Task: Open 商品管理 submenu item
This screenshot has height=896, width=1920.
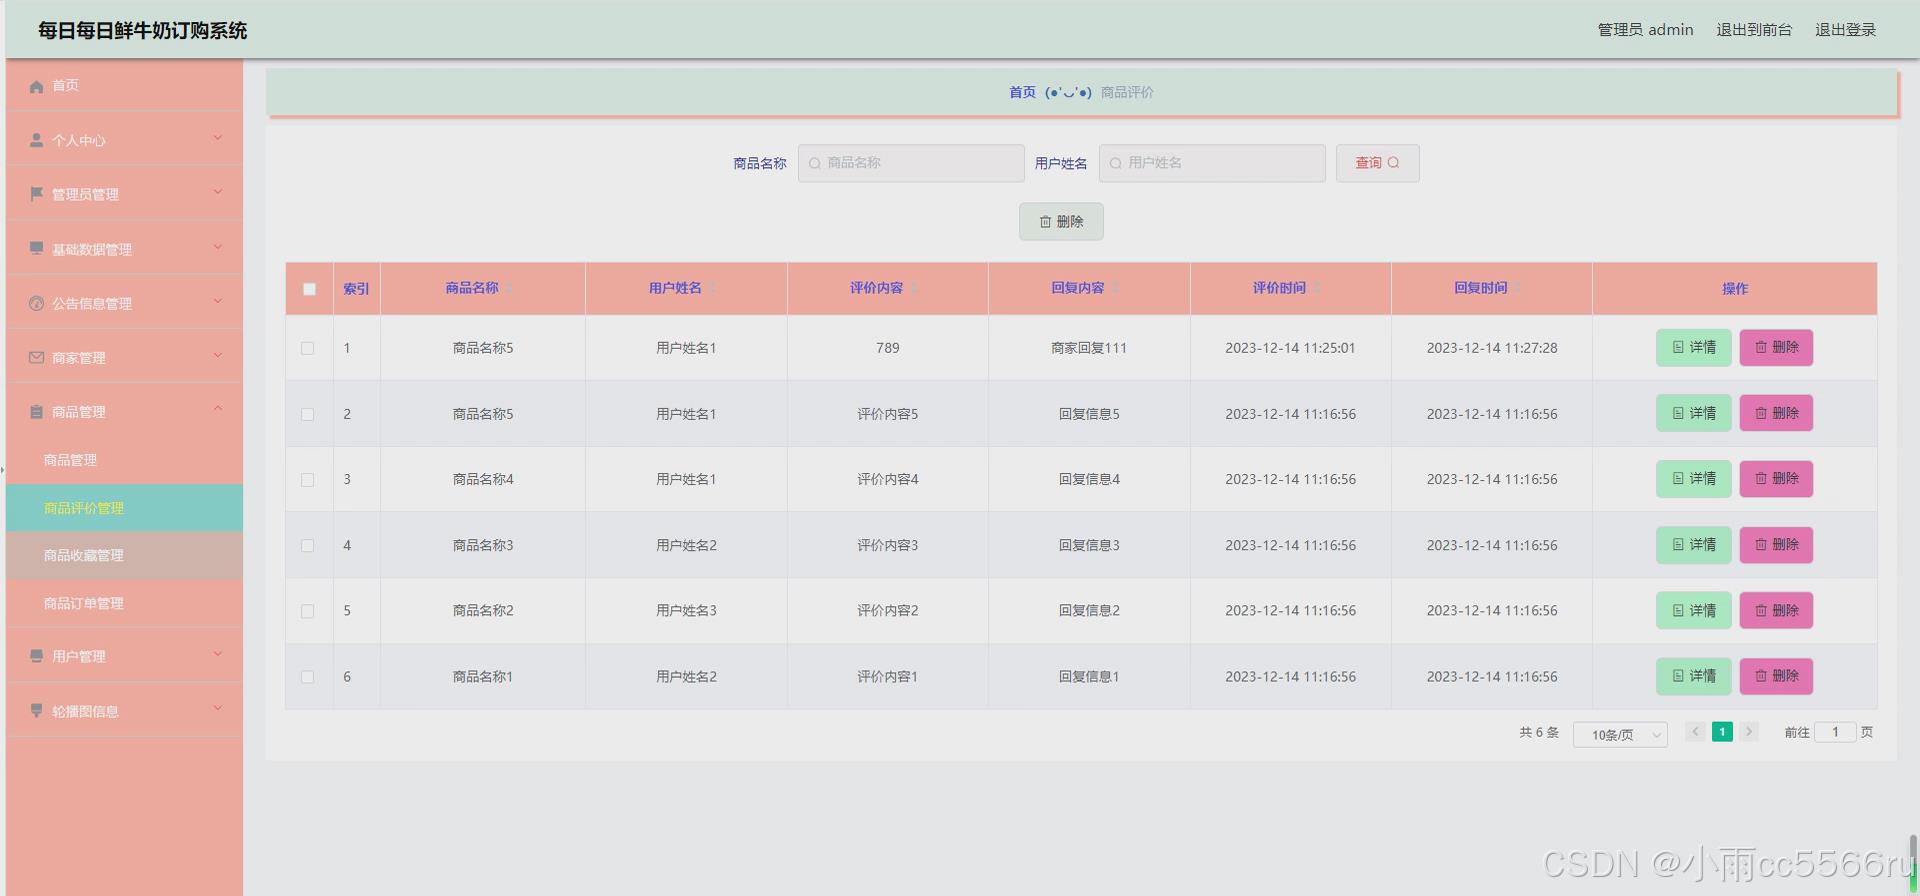Action: 124,460
